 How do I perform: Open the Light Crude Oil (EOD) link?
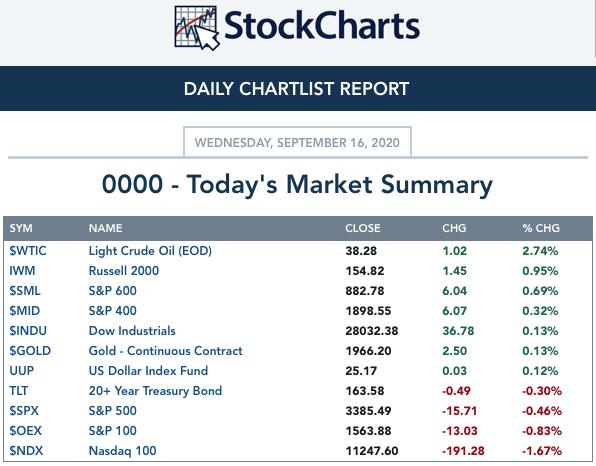click(150, 251)
